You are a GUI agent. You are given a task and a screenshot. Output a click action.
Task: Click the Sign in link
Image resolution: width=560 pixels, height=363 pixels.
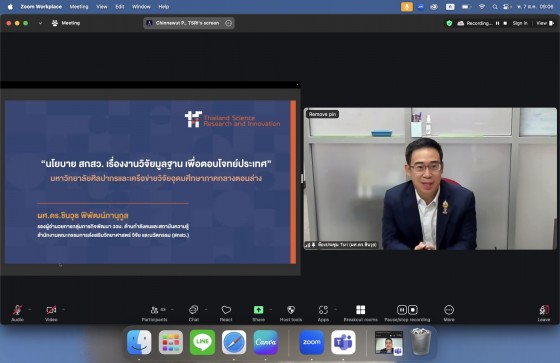click(x=520, y=23)
